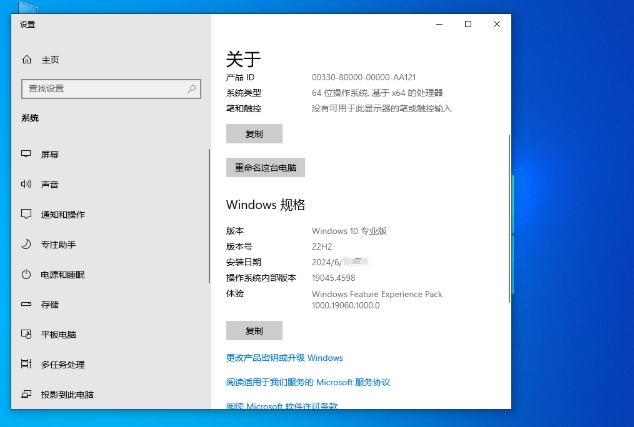Select 电源和睡眠 power settings
Image resolution: width=634 pixels, height=427 pixels.
pos(62,275)
